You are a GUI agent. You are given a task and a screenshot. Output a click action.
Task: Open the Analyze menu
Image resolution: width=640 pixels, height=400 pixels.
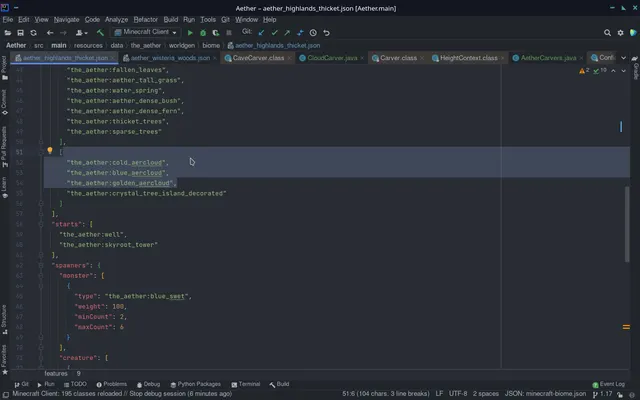[116, 20]
